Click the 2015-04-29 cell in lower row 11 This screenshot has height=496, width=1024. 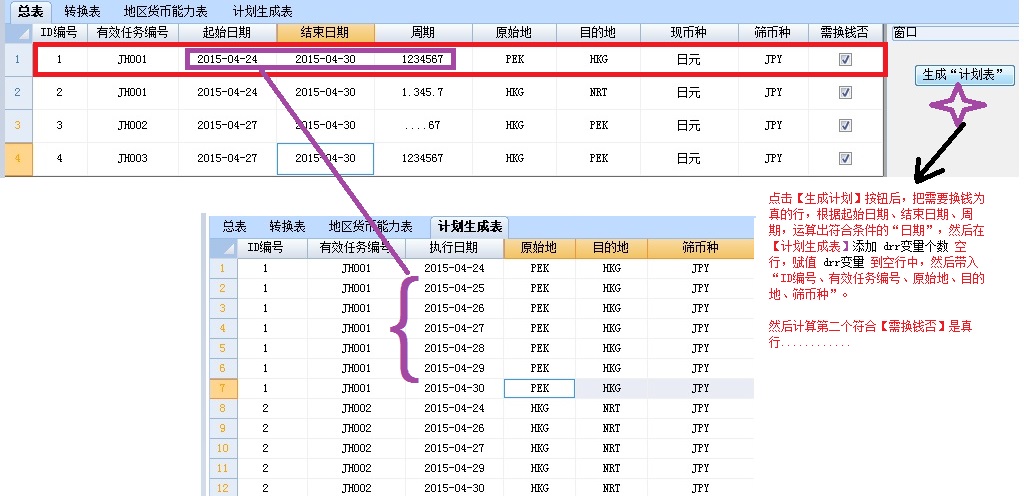pyautogui.click(x=455, y=469)
